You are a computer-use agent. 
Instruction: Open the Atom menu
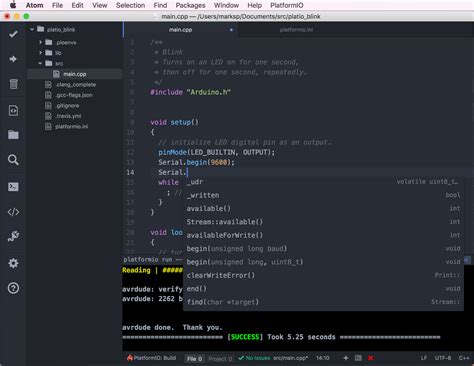pos(34,5)
